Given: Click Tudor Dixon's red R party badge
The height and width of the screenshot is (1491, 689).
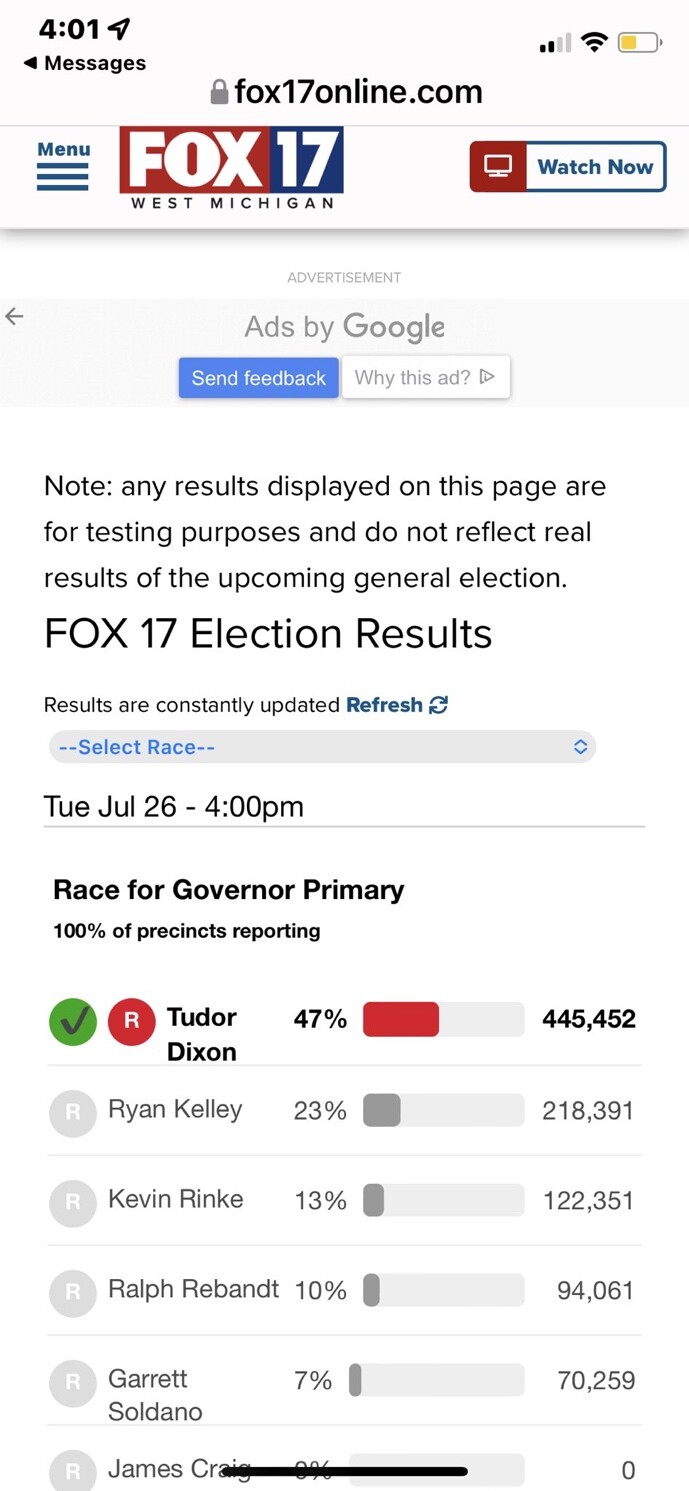Looking at the screenshot, I should pos(131,1022).
